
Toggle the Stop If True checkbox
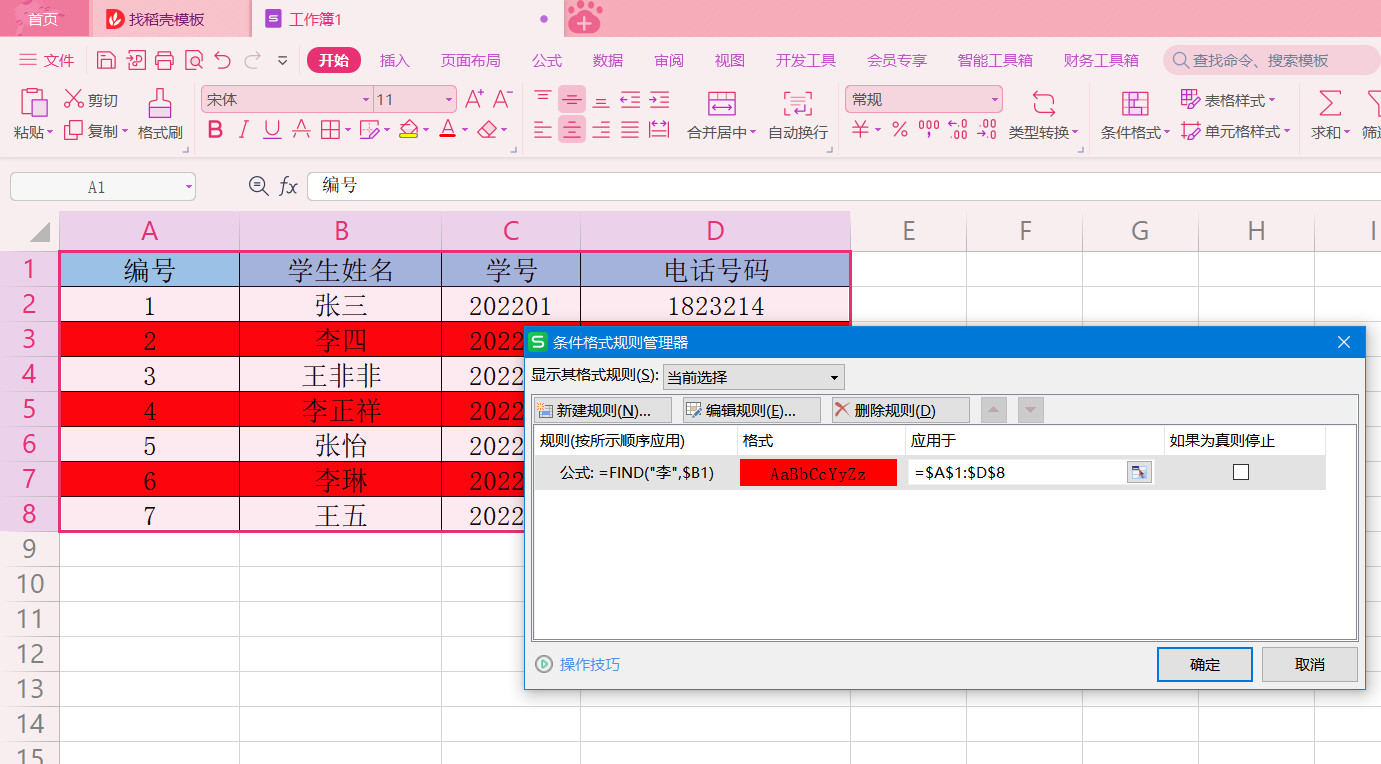pyautogui.click(x=1241, y=472)
